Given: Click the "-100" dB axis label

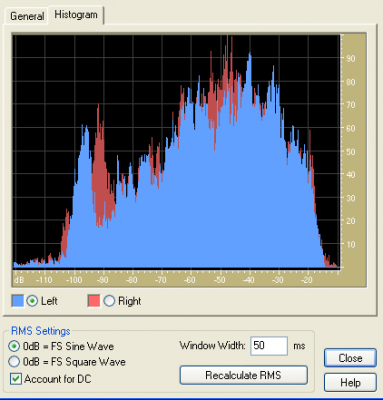Looking at the screenshot, I should point(73,280).
